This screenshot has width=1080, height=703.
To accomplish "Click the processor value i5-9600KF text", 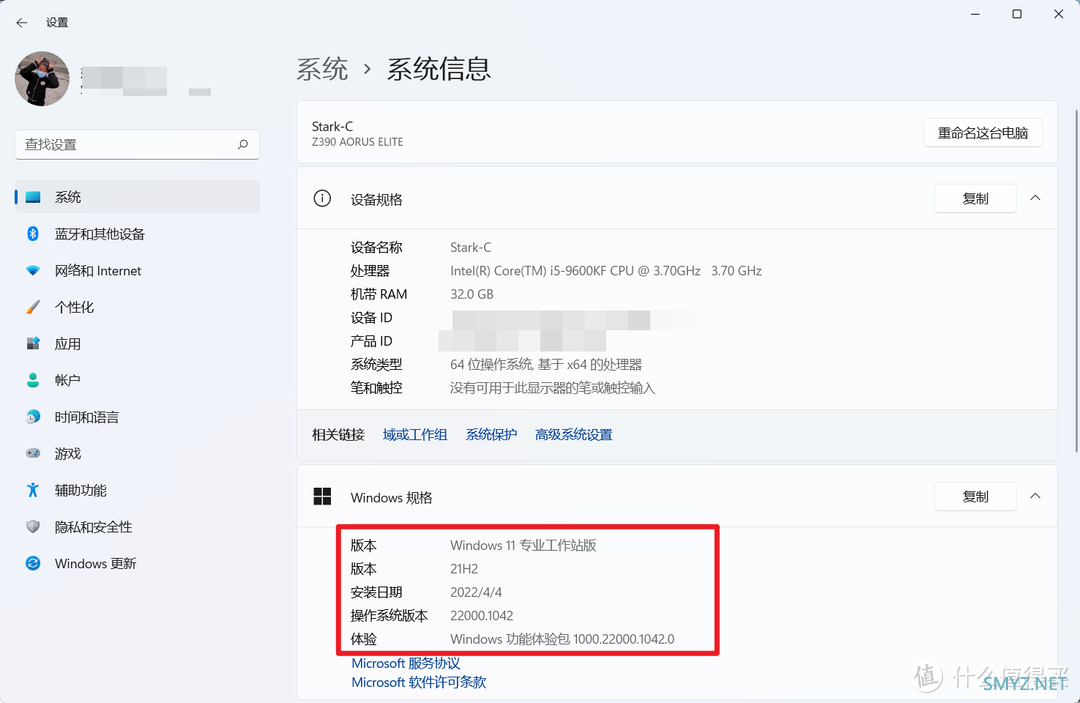I will click(x=606, y=271).
